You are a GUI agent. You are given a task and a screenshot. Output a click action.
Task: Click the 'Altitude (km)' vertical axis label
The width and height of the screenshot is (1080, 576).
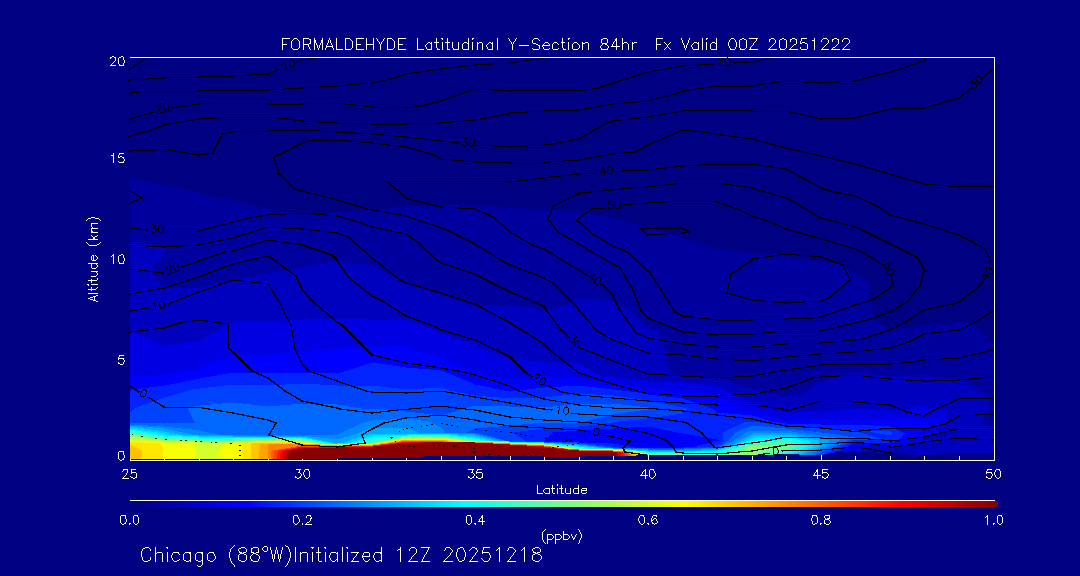pos(92,258)
